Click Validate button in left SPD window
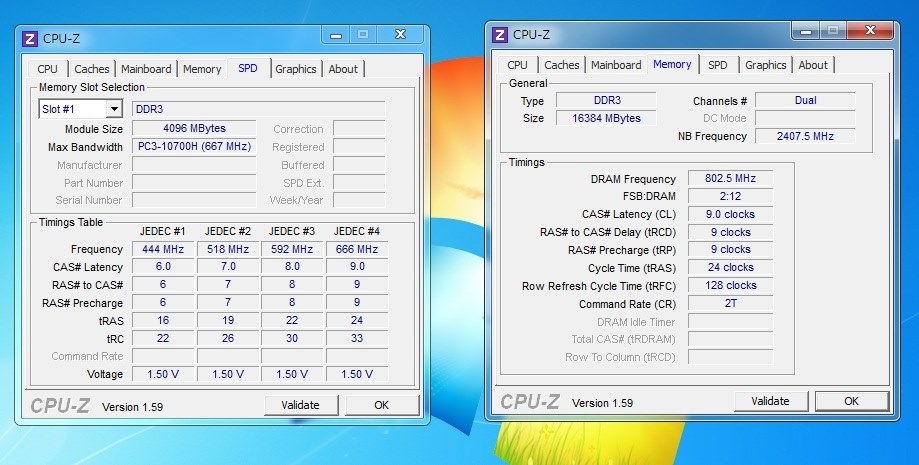This screenshot has width=919, height=465. (x=301, y=405)
